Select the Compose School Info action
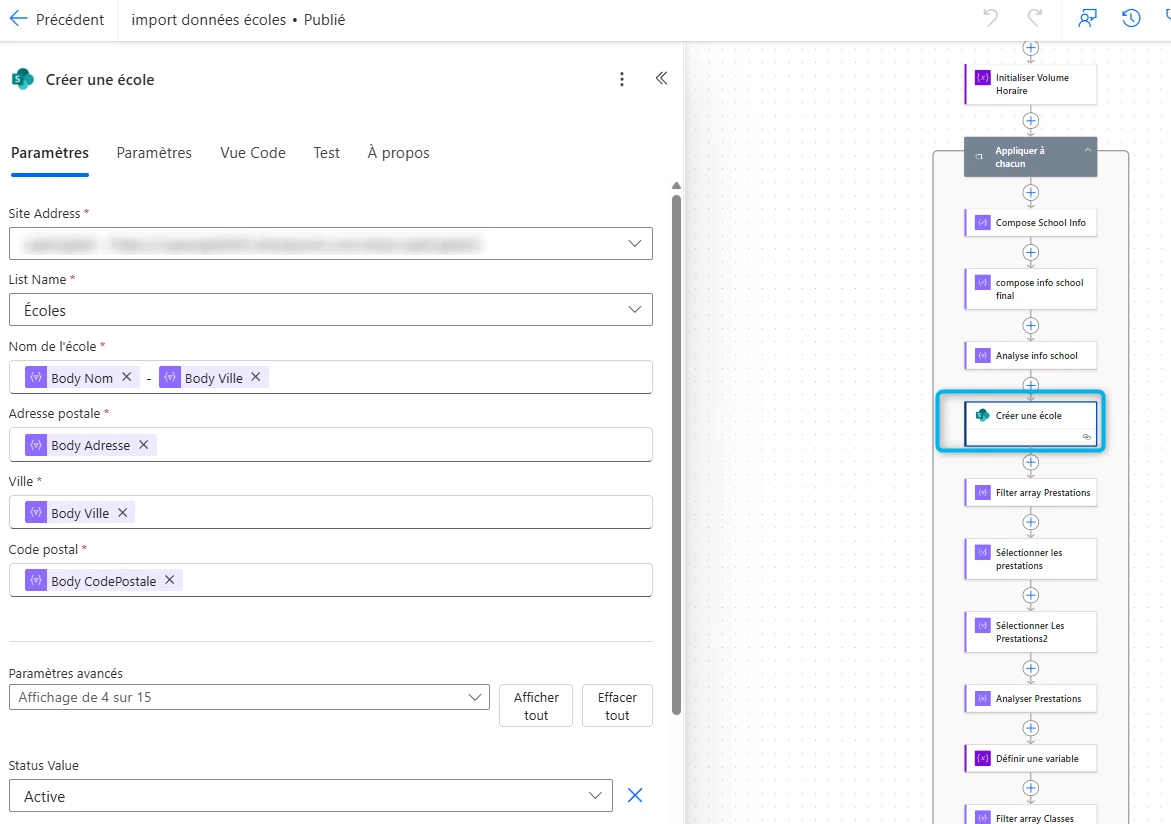This screenshot has height=824, width=1171. [x=1031, y=223]
